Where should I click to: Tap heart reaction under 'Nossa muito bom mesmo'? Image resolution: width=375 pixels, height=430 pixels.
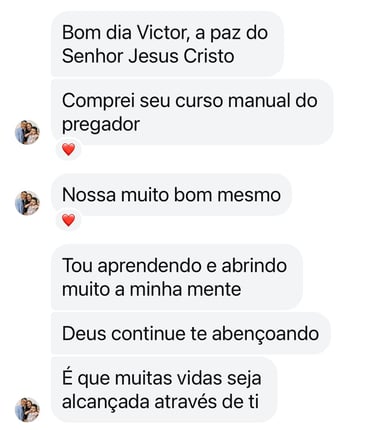click(69, 220)
